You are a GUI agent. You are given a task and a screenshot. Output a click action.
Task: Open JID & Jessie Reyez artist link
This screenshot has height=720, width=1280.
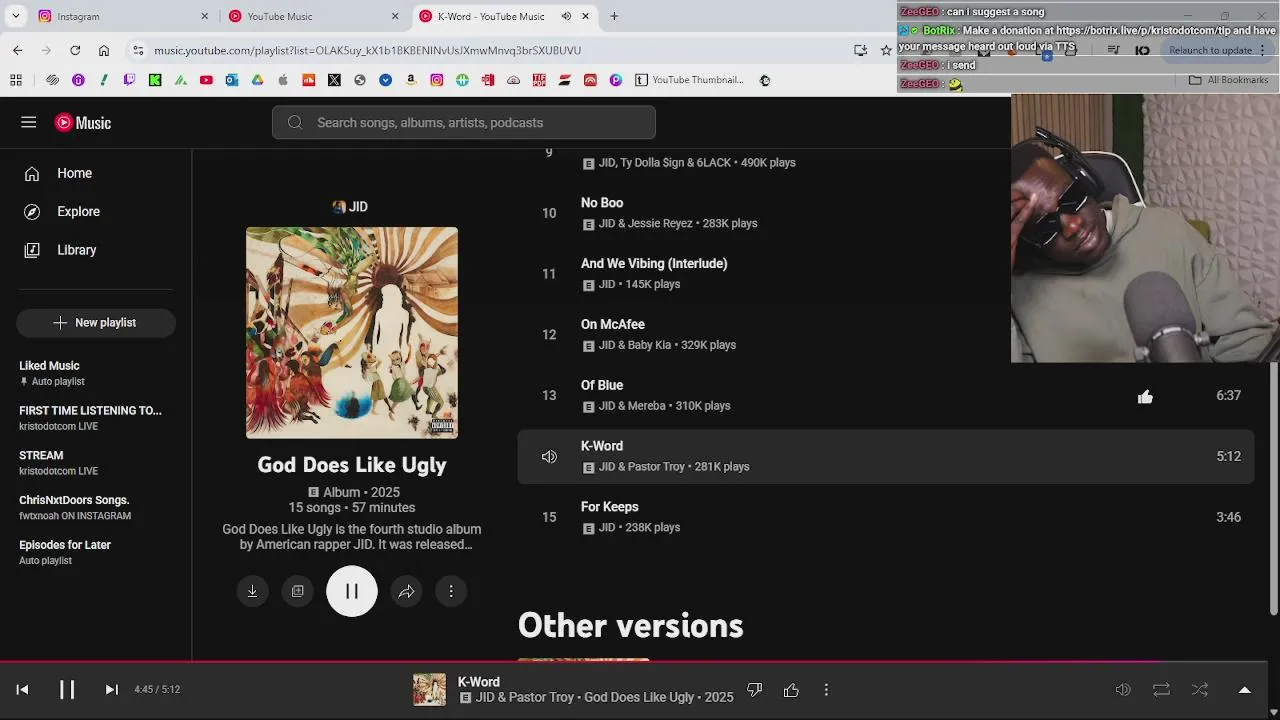646,224
